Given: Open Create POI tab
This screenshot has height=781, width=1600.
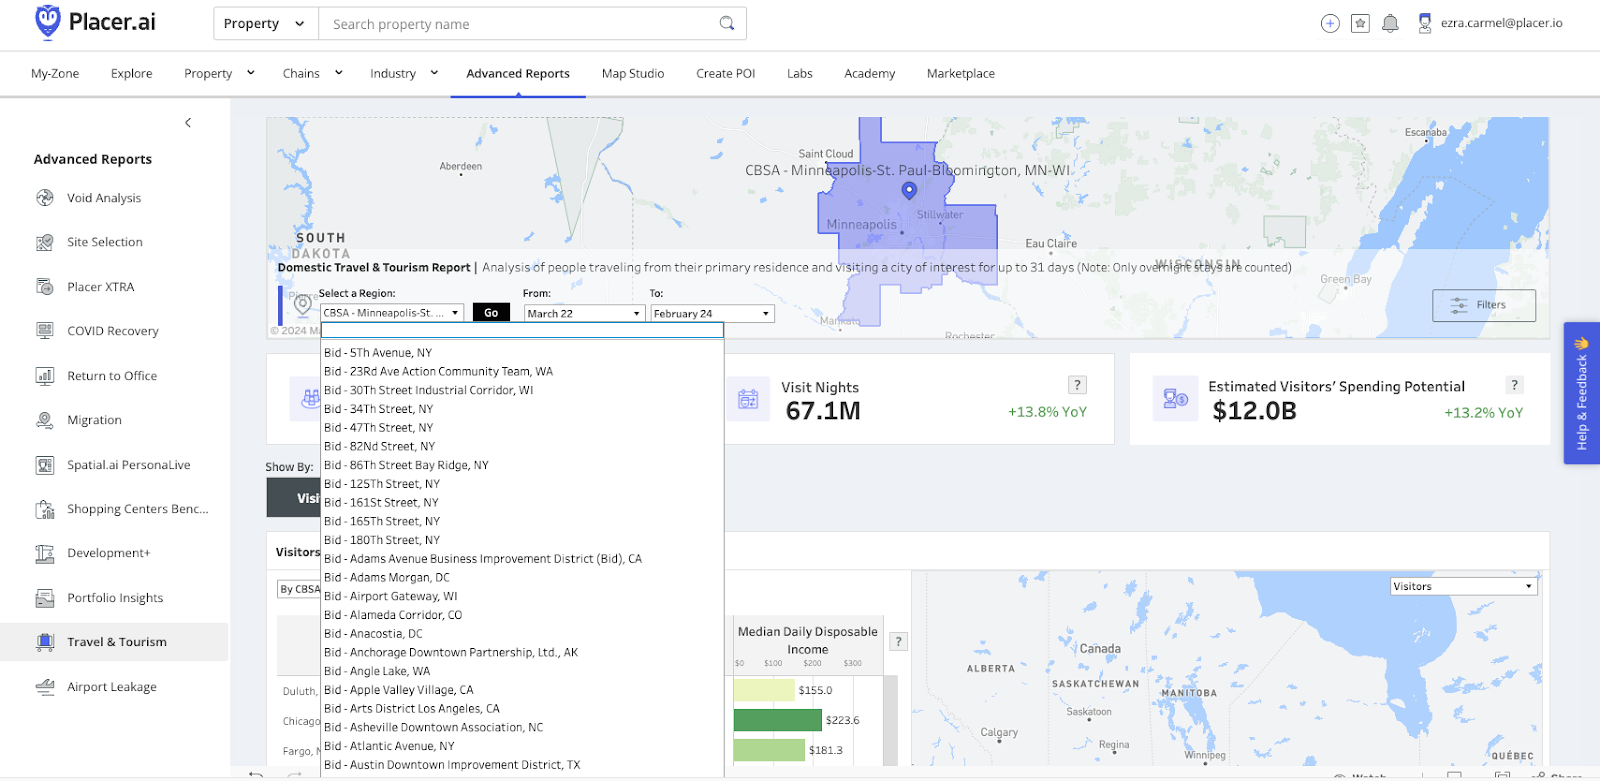Looking at the screenshot, I should pos(726,73).
